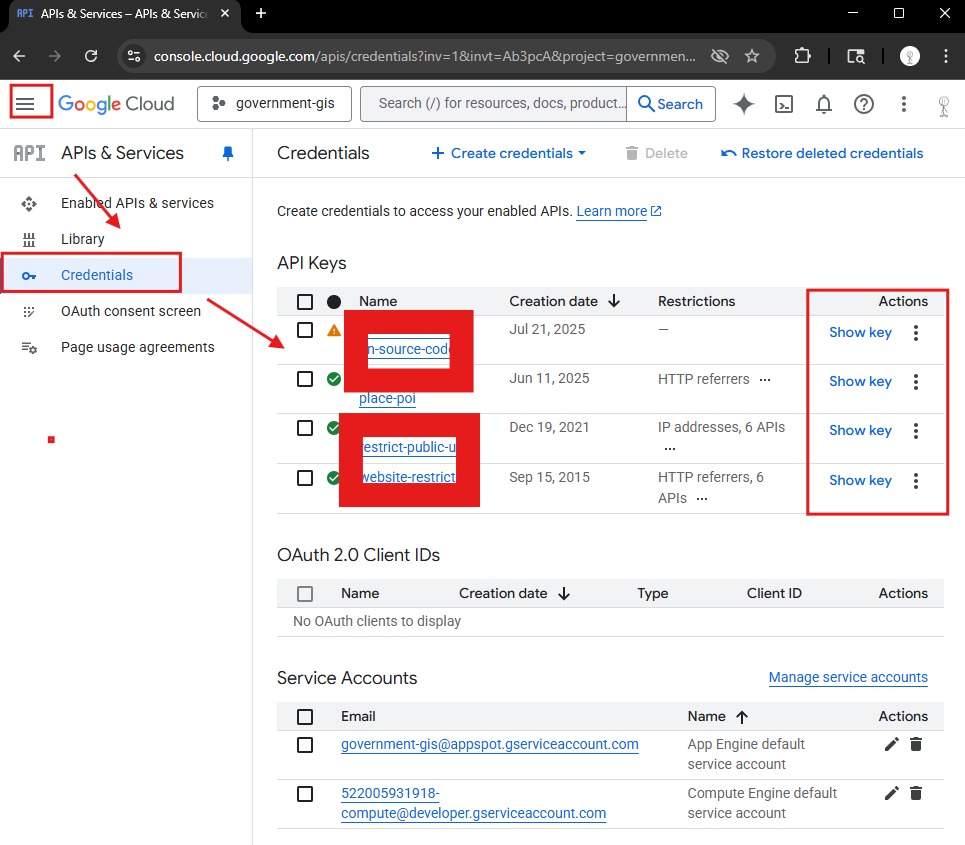Open the main navigation hamburger menu

click(25, 104)
